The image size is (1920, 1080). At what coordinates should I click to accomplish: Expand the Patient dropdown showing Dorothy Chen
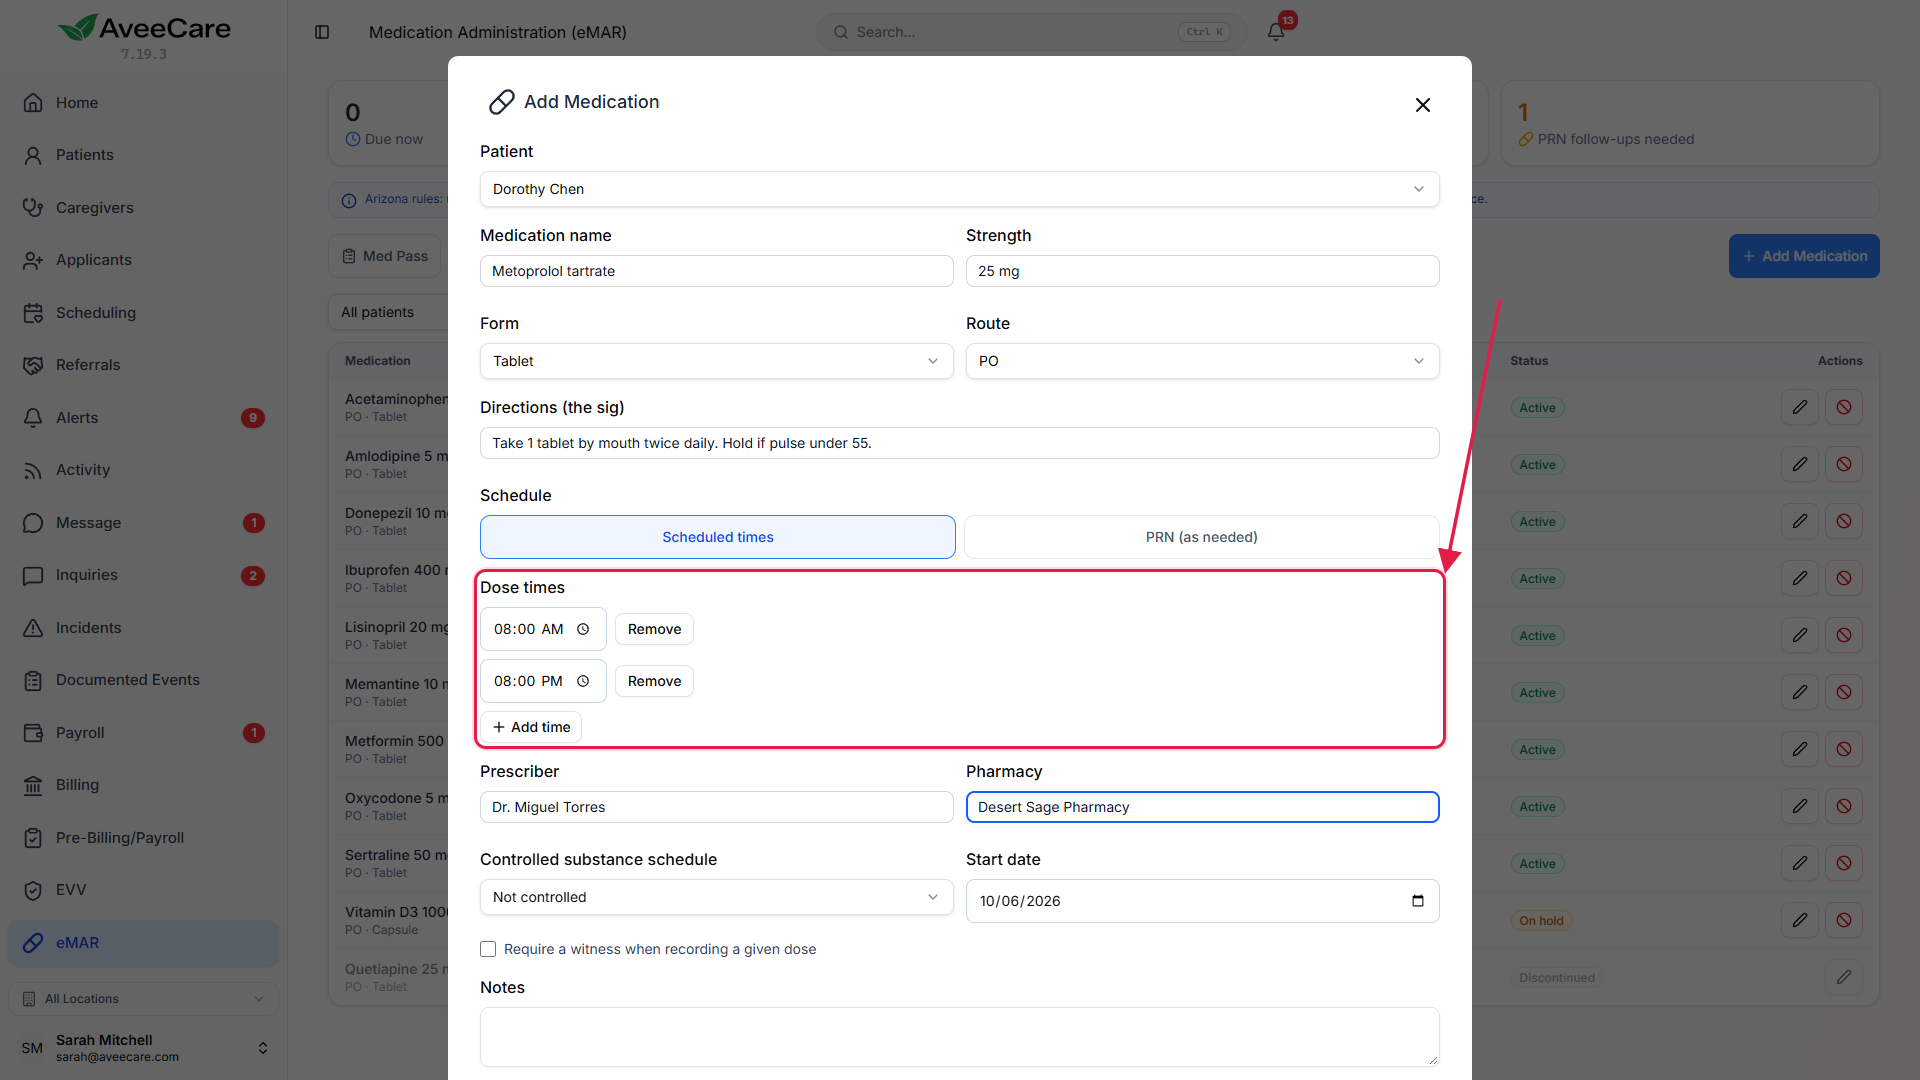point(960,189)
